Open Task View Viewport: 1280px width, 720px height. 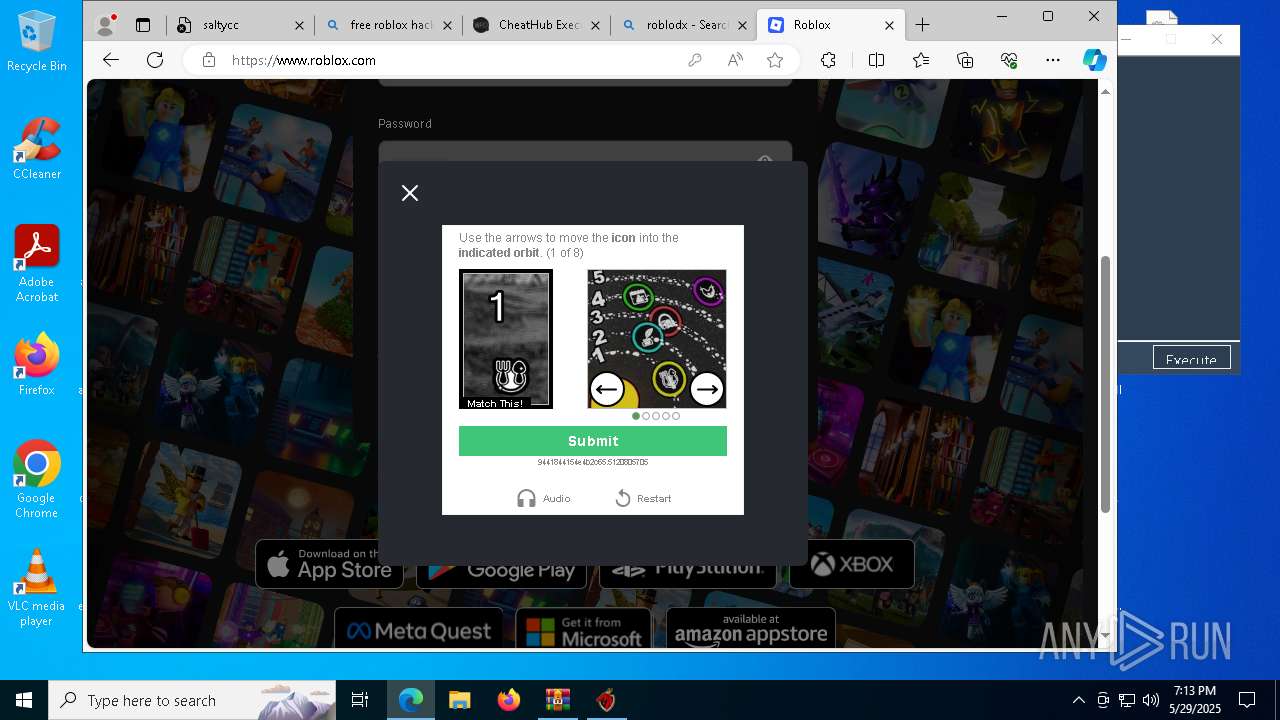[x=360, y=700]
